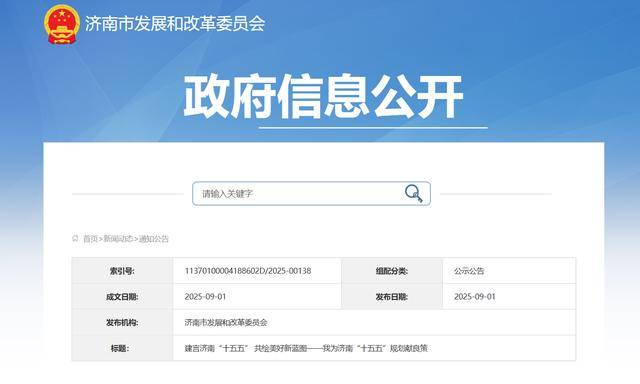Click 发布日期 value 2025-09-01
Image resolution: width=640 pixels, height=384 pixels.
(475, 297)
